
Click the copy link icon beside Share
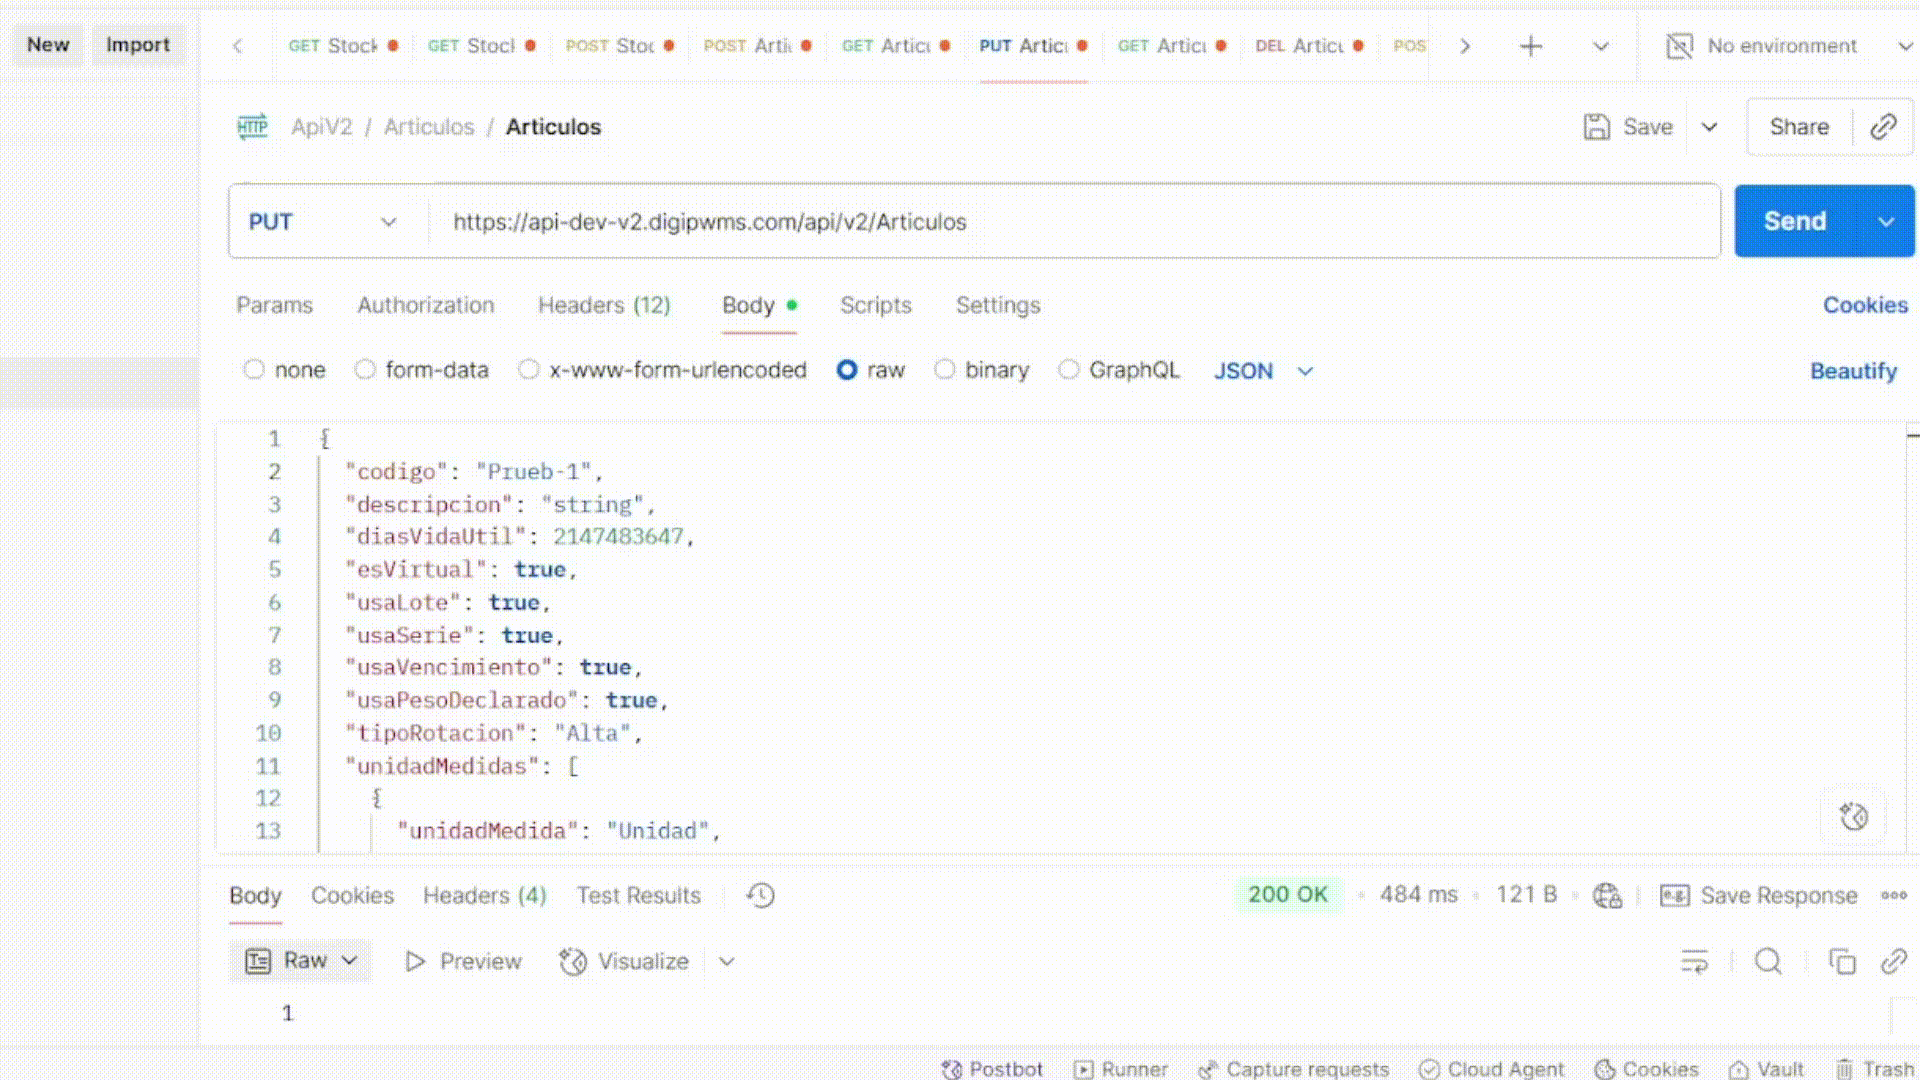[1883, 127]
